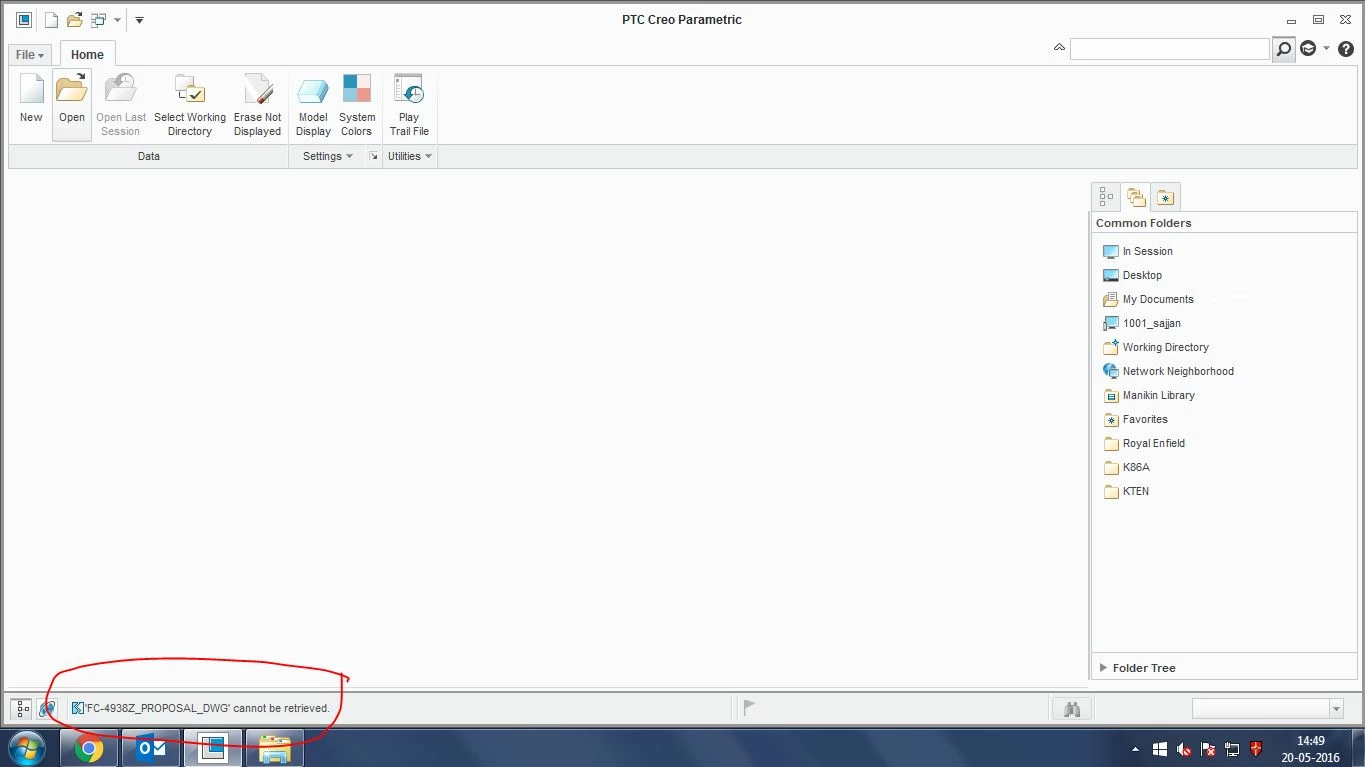Screen dimensions: 1365x767
Task: Select In Session in Common Folders
Action: (x=1137, y=251)
